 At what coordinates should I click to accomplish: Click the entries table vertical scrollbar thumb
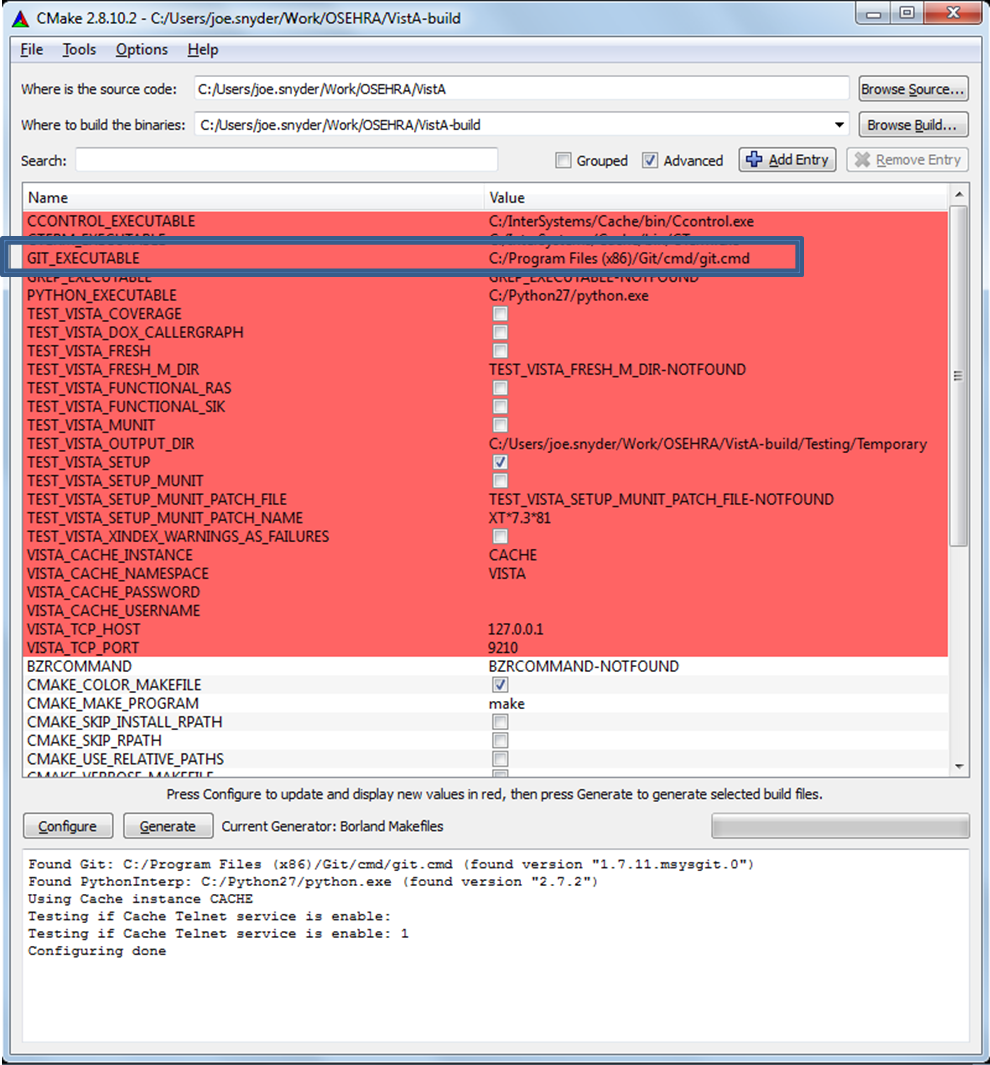click(x=960, y=375)
